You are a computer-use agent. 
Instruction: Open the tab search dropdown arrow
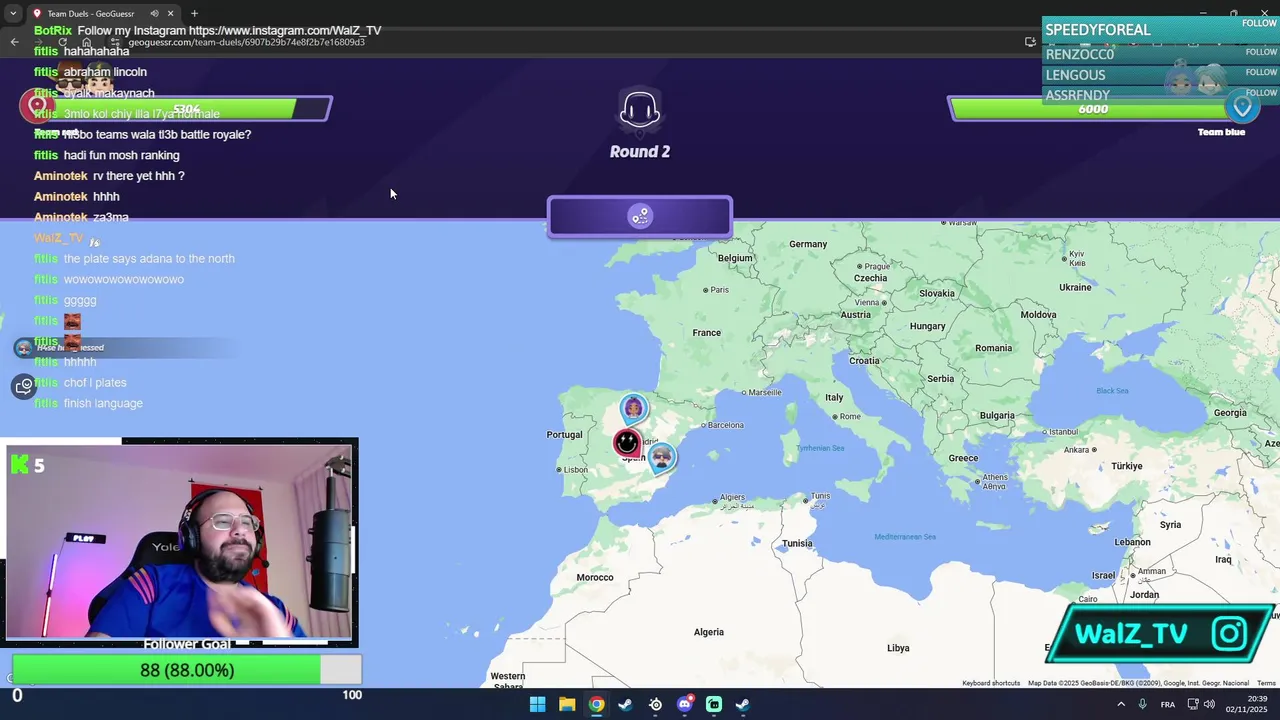12,13
